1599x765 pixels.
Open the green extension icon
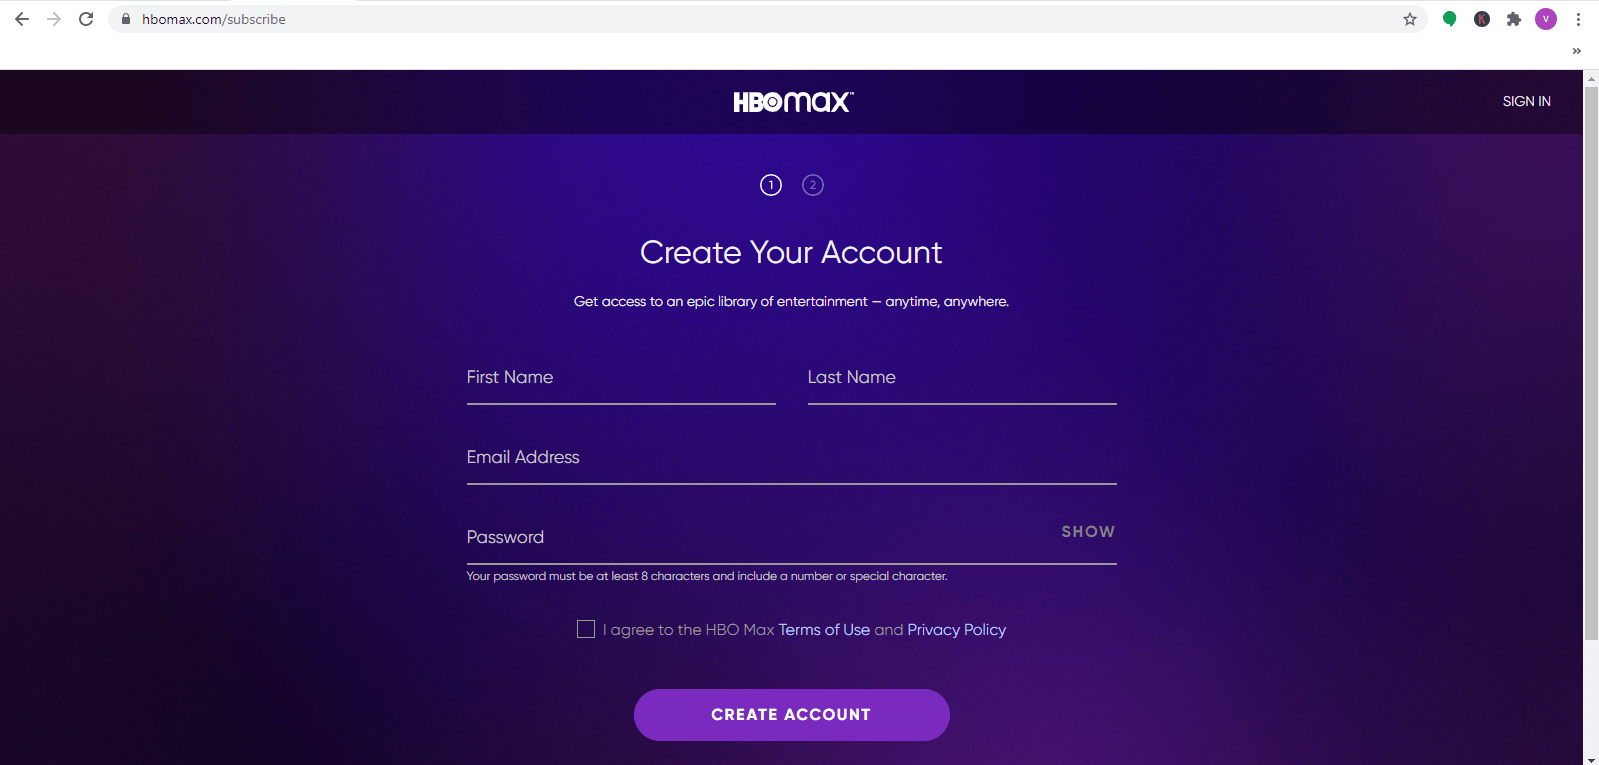coord(1449,19)
